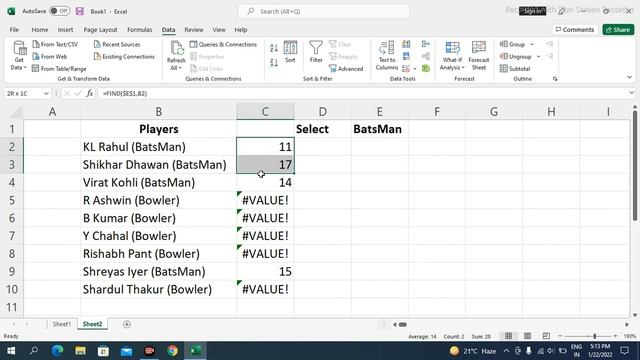Screen dimensions: 640x360
Task: Select cell KL Rahul (BatsMan)
Action: pos(158,147)
